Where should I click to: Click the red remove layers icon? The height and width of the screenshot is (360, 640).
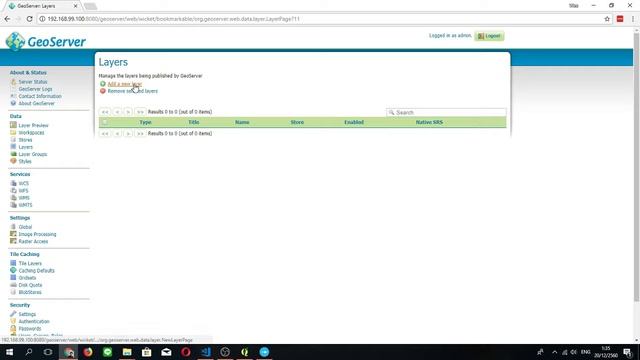(x=103, y=91)
